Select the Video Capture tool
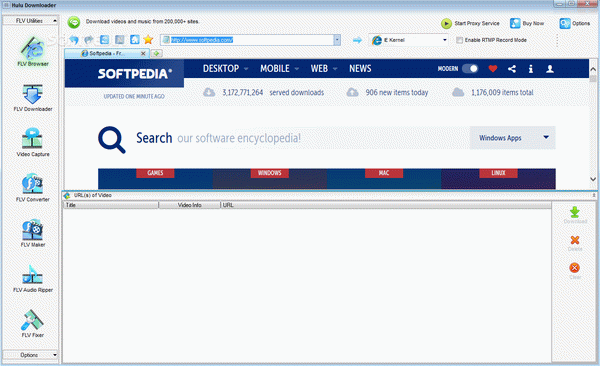Screen dimensions: 600x366 [x=33, y=142]
